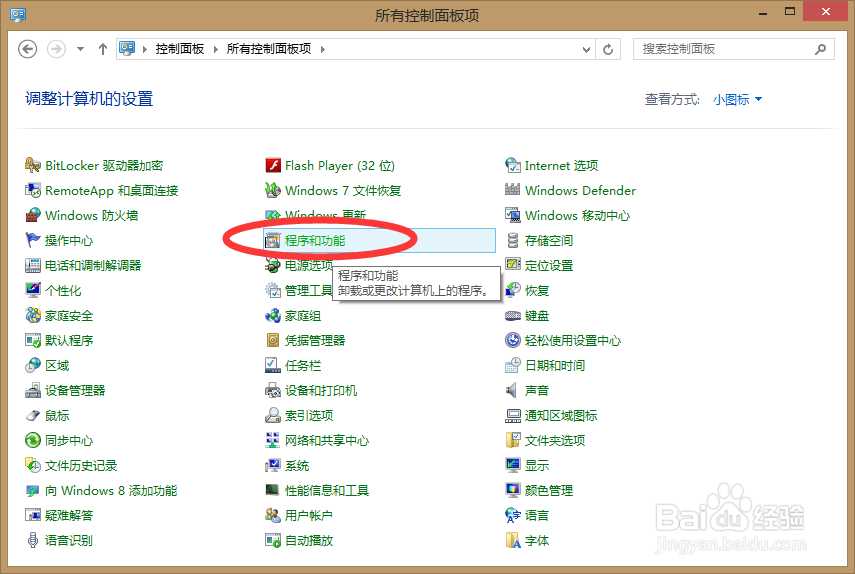Open the 键盘 link
The height and width of the screenshot is (574, 855).
click(537, 315)
